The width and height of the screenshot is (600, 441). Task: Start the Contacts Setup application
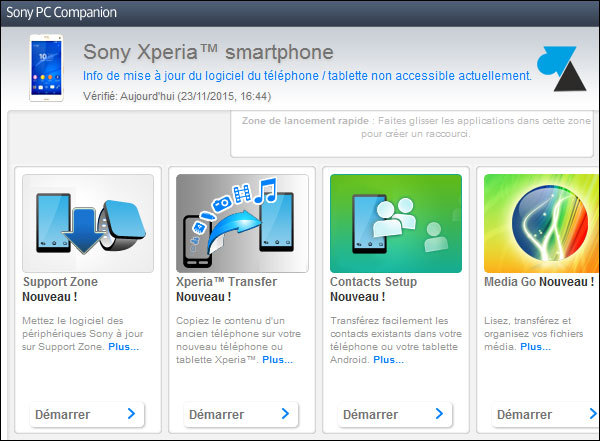(395, 414)
